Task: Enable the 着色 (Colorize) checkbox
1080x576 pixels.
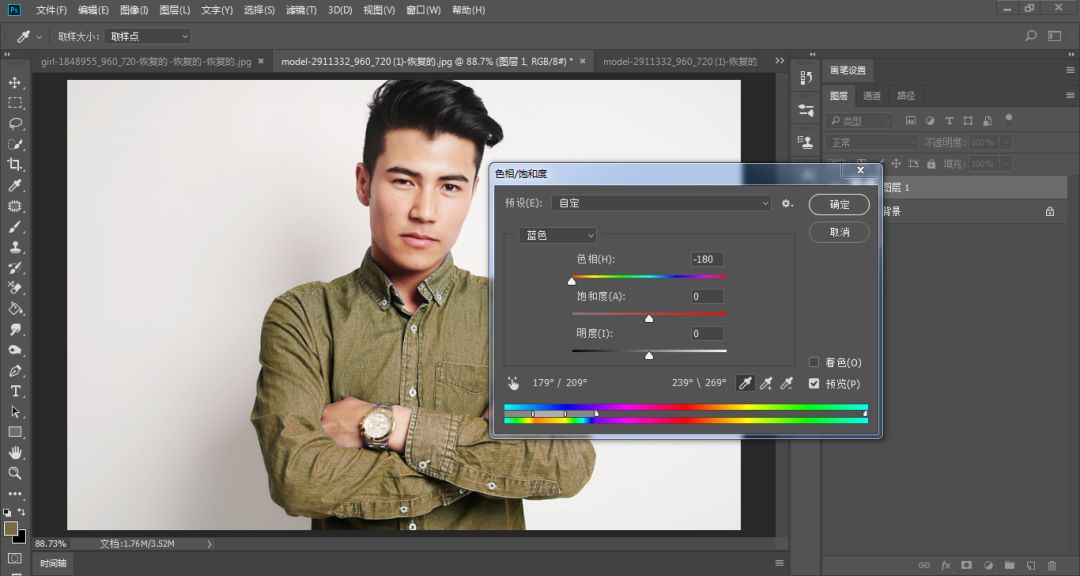Action: 814,362
